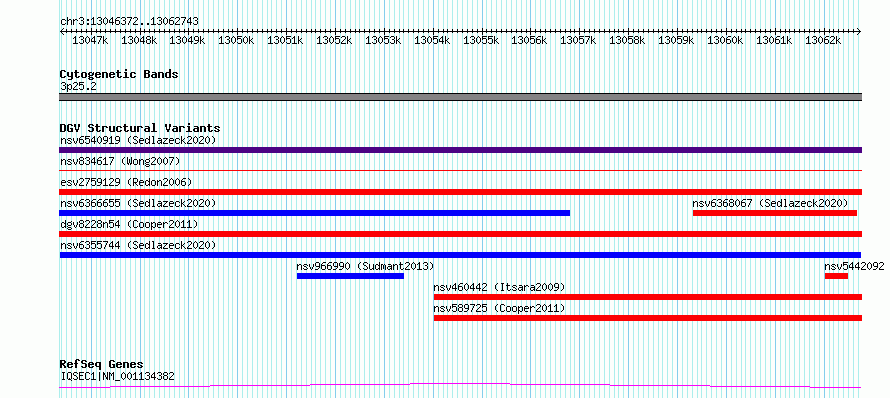Open the nsv834617 (Wong2007) label
The image size is (890, 398).
pos(120,161)
